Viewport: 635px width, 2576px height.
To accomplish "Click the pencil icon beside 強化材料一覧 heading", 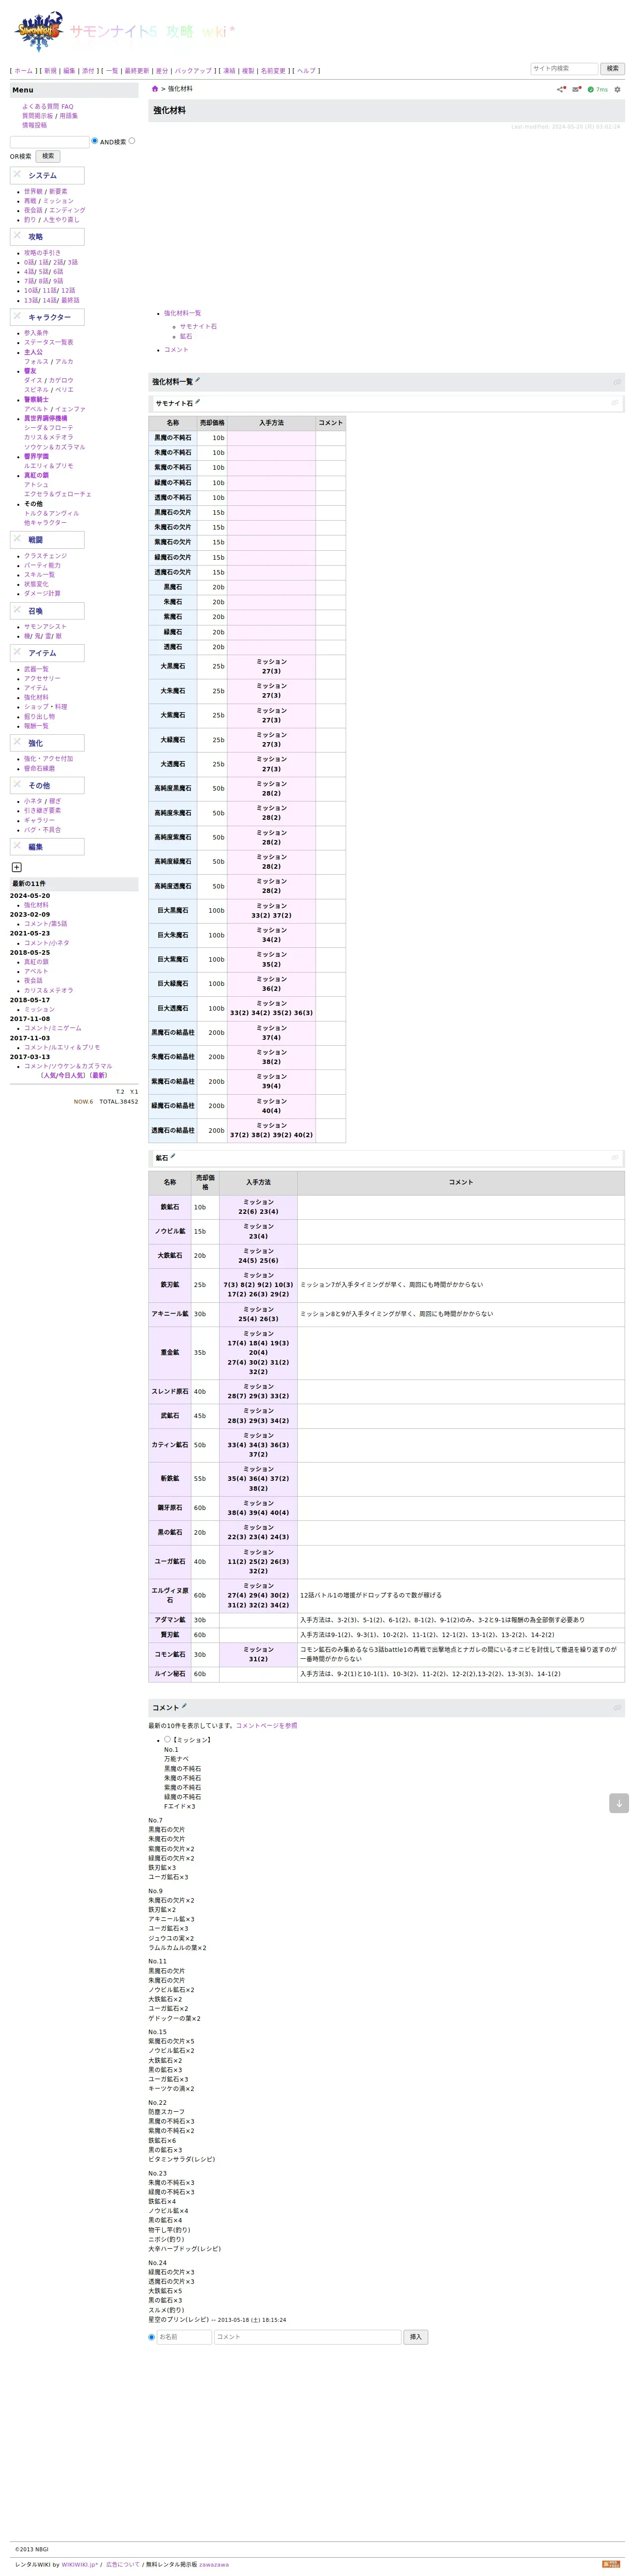I will coord(198,380).
